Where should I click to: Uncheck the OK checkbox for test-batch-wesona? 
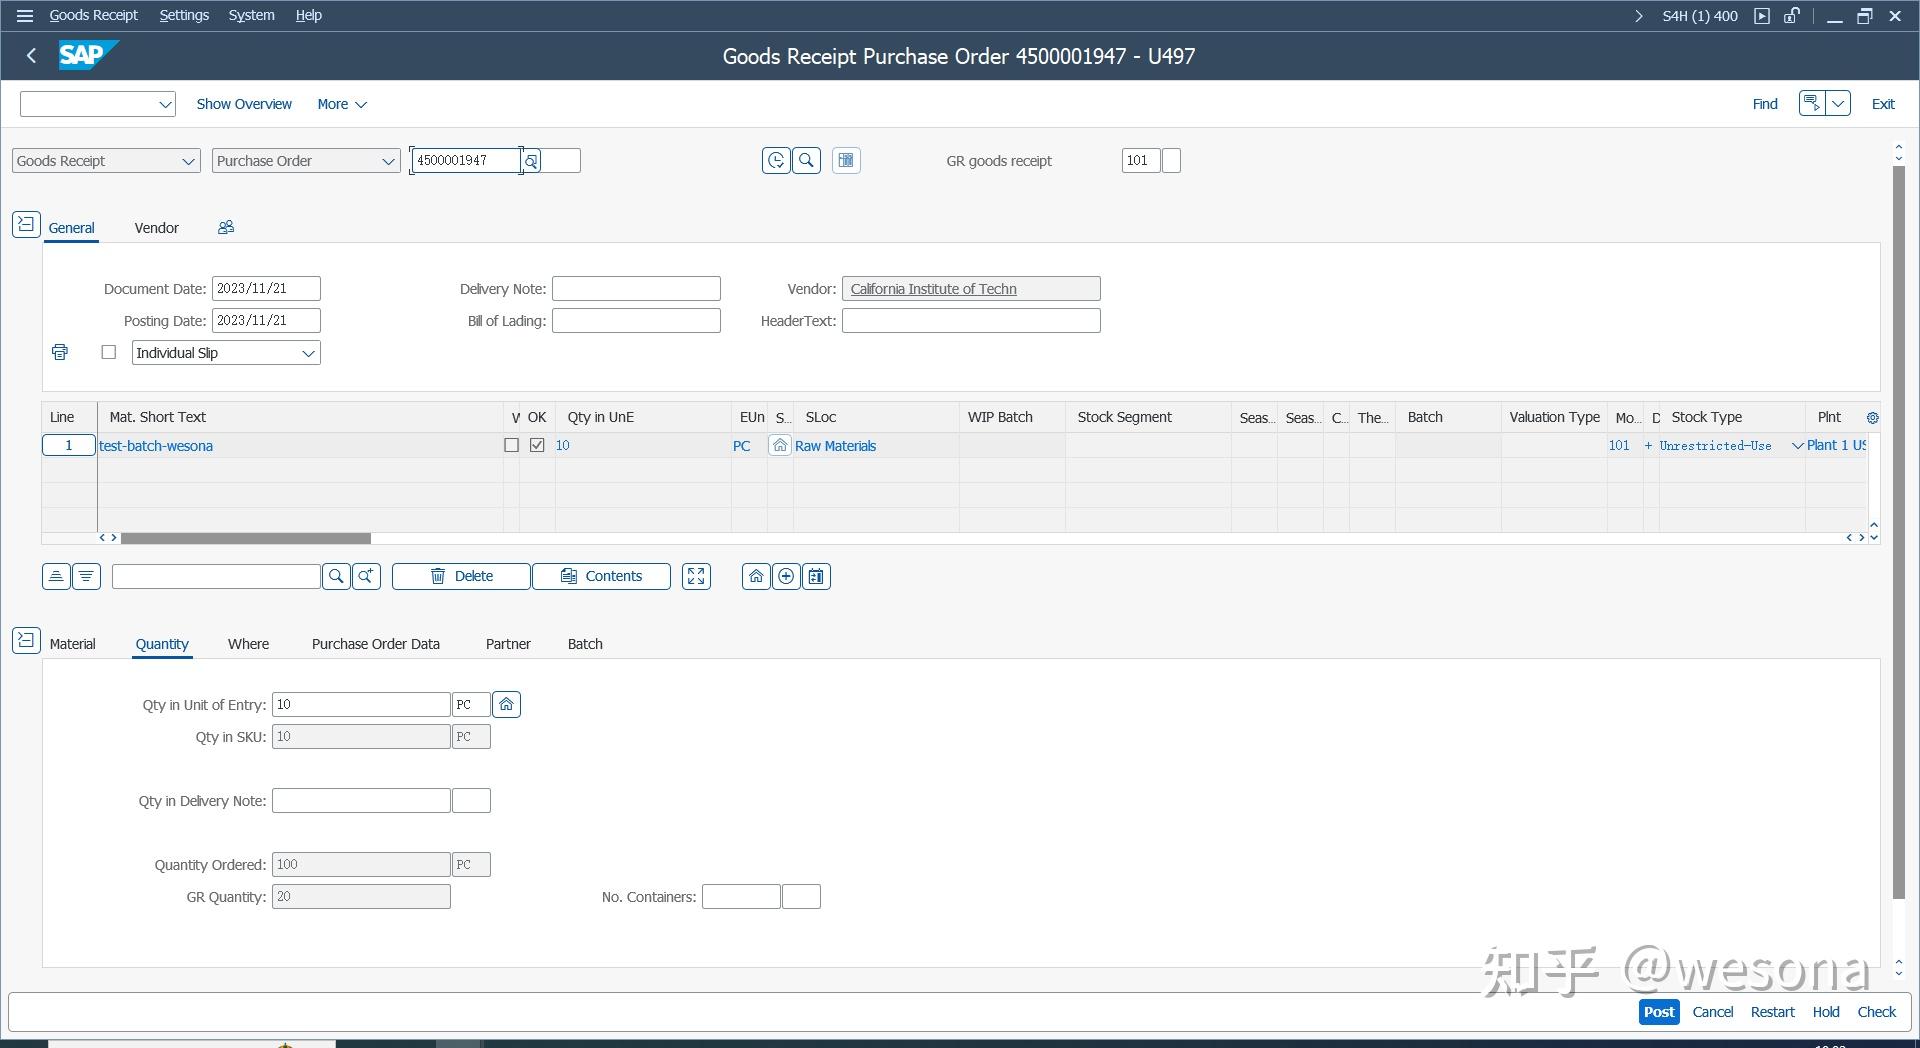click(537, 445)
